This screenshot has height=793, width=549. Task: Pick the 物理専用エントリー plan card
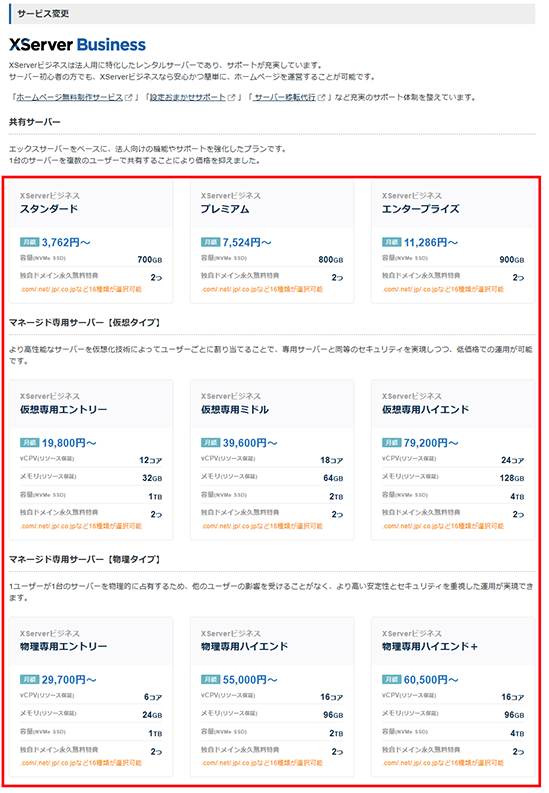coord(92,696)
